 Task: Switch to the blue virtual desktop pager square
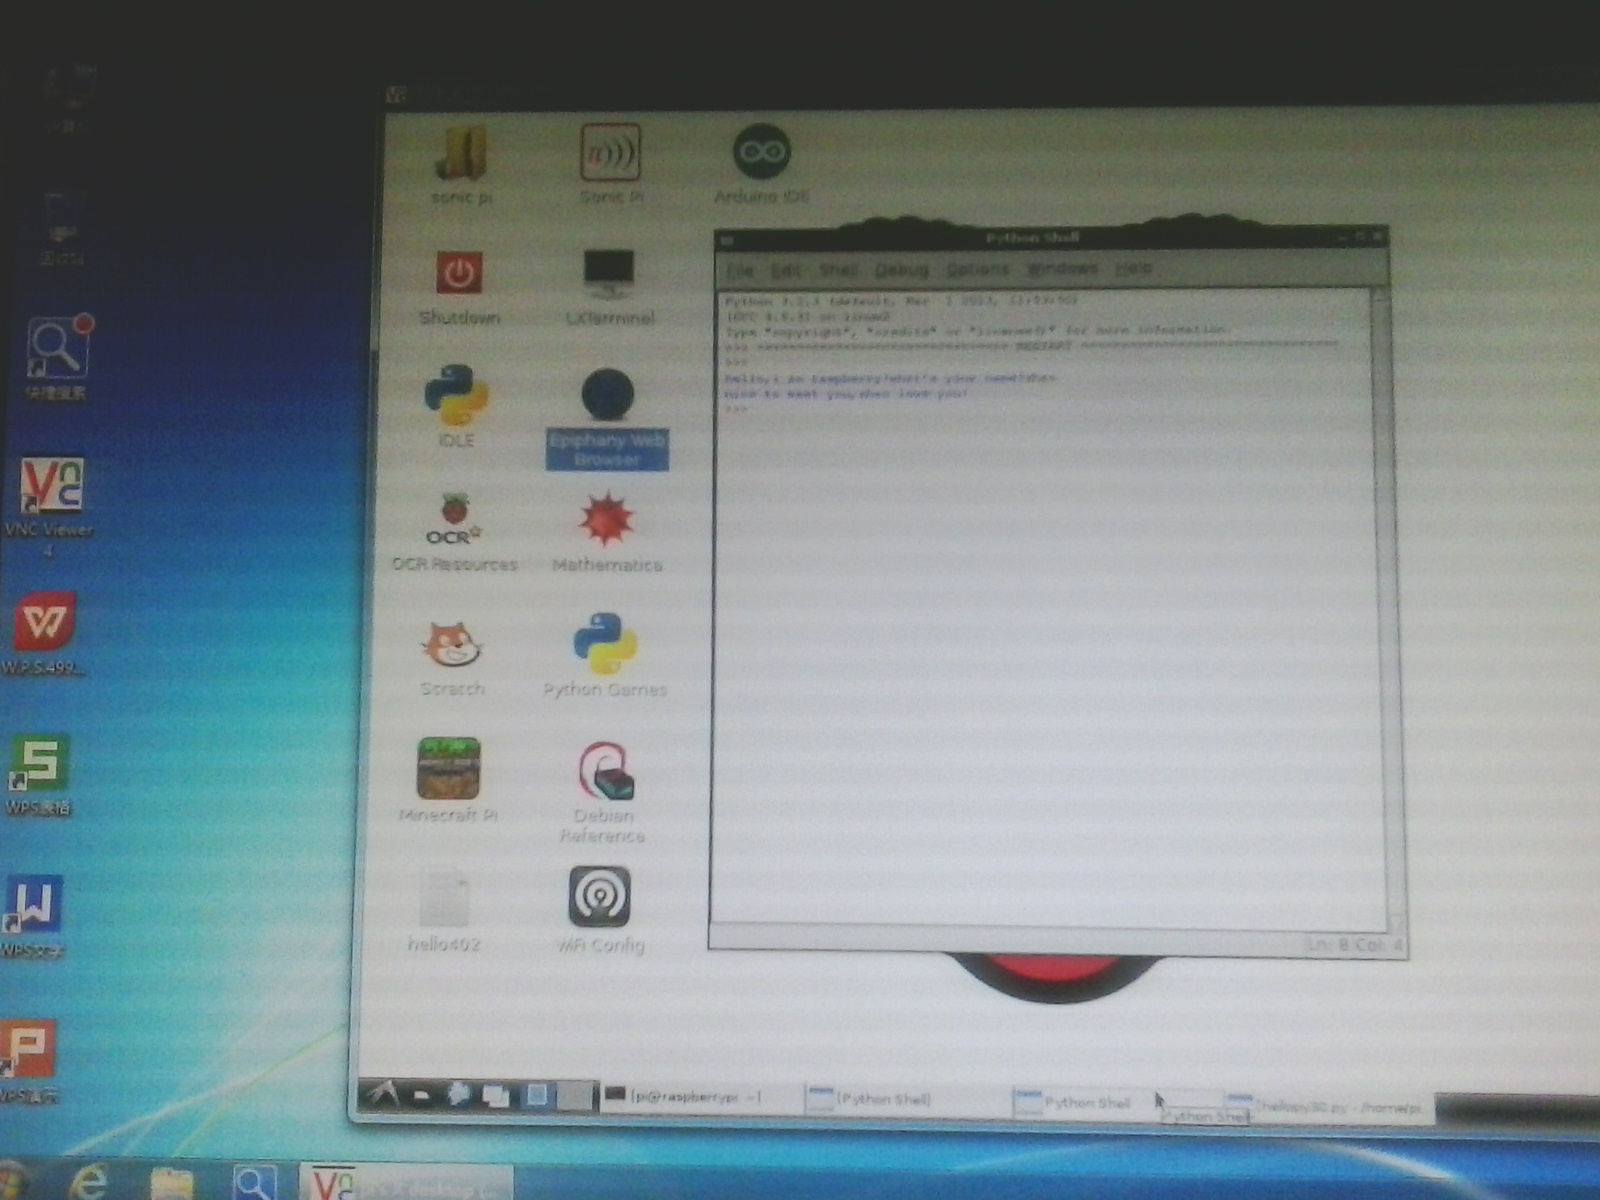tap(536, 1096)
